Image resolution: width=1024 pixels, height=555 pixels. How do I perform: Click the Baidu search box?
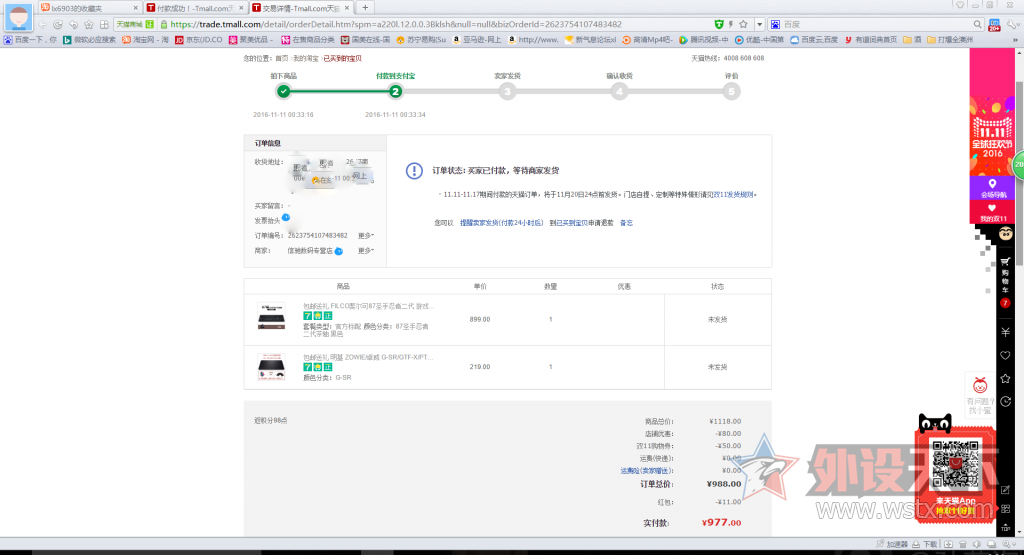tap(875, 24)
